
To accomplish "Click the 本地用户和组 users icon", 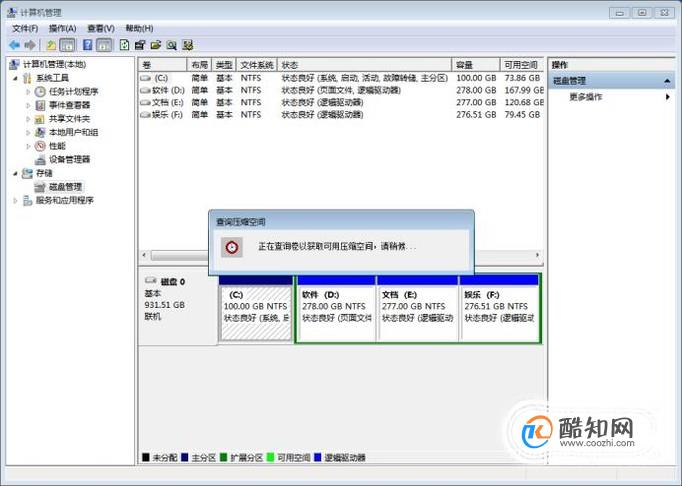I will pyautogui.click(x=40, y=132).
